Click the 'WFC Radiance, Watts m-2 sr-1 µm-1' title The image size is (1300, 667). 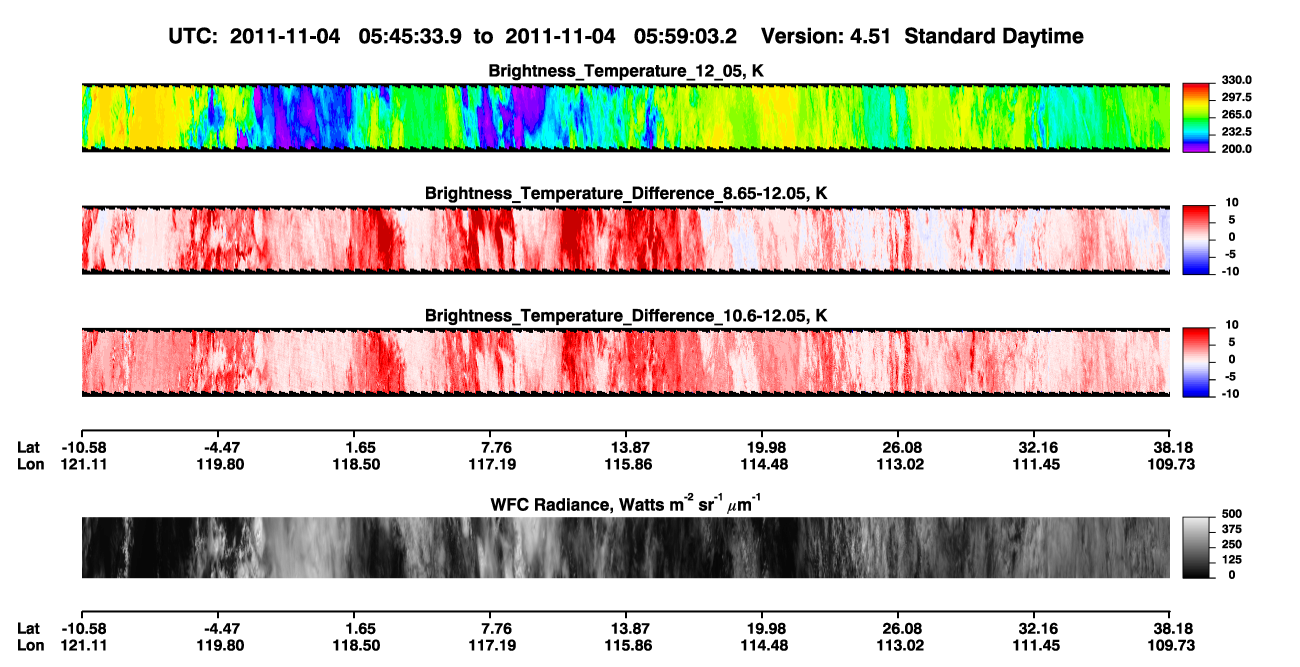626,503
